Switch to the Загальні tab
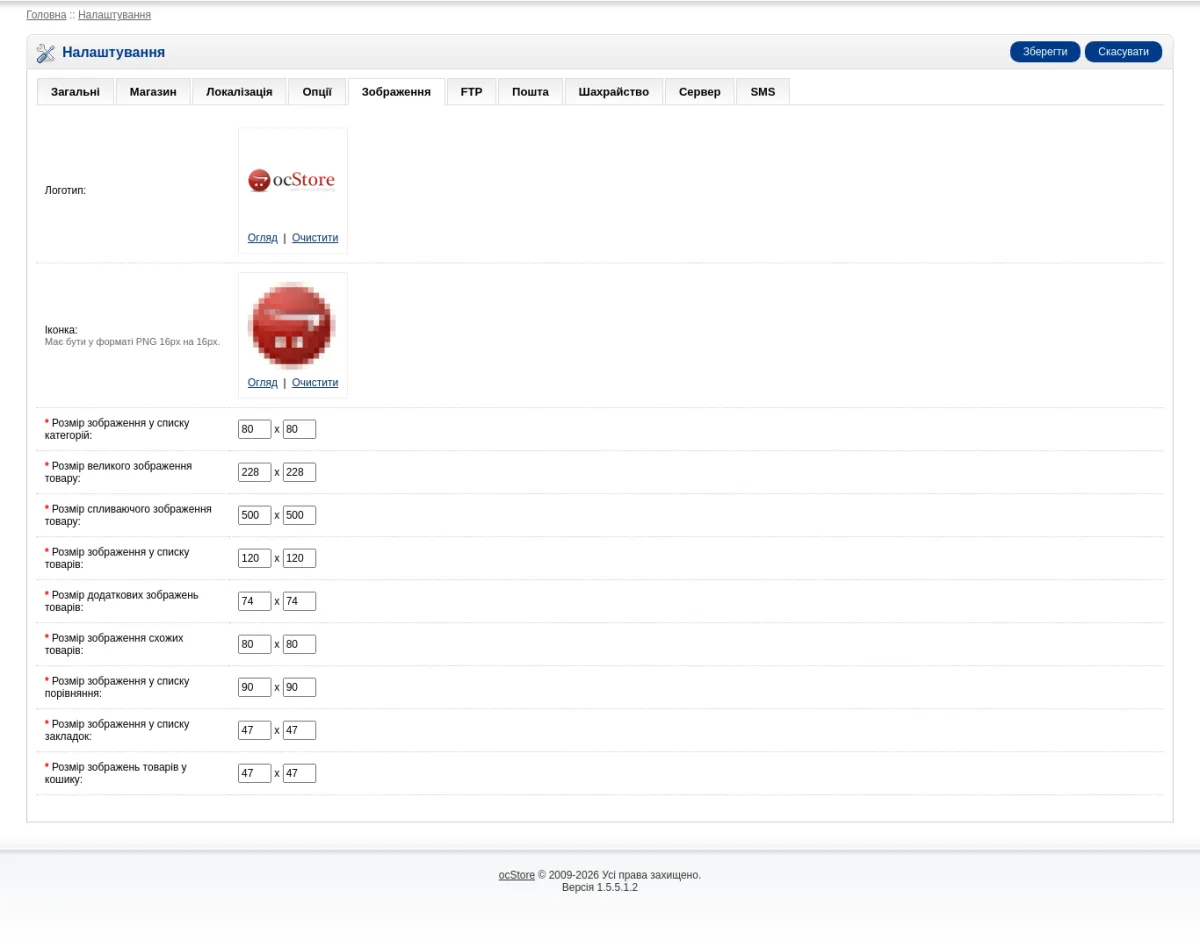 tap(75, 92)
